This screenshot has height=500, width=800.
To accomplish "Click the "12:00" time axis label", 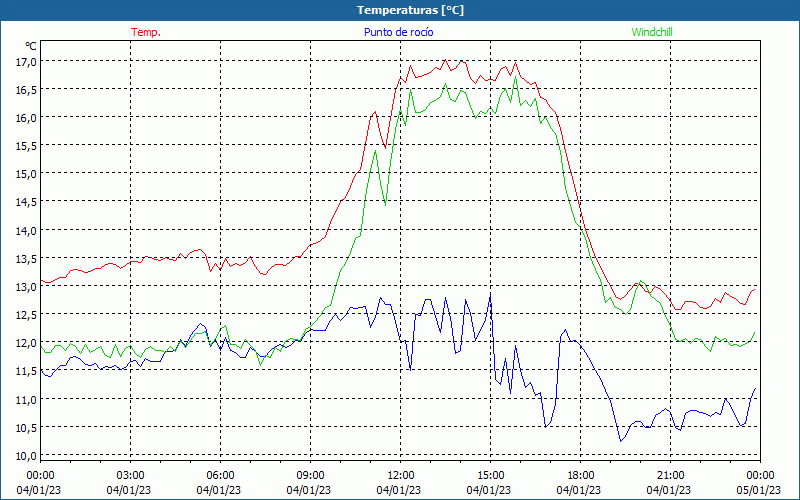I will 401,476.
